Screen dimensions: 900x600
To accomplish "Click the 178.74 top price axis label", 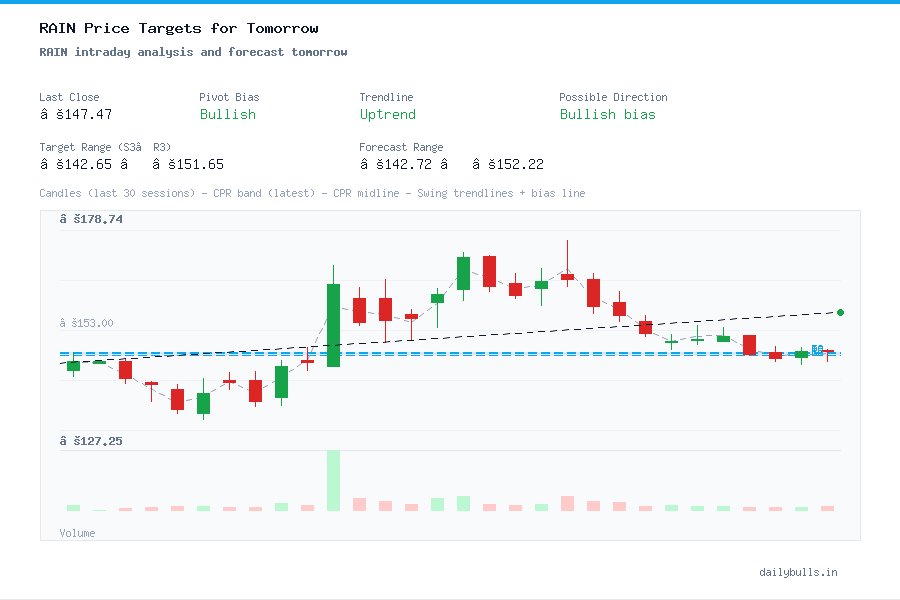I will click(91, 219).
